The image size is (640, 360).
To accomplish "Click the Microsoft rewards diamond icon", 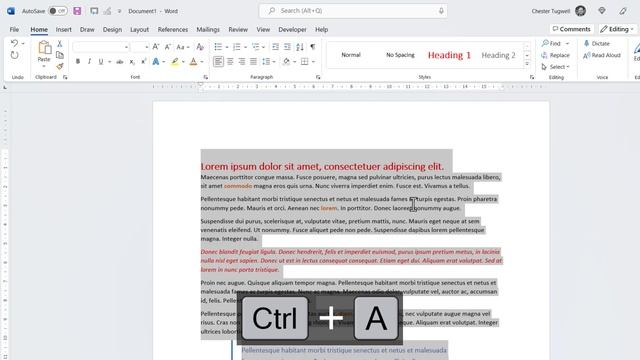I will (x=602, y=11).
